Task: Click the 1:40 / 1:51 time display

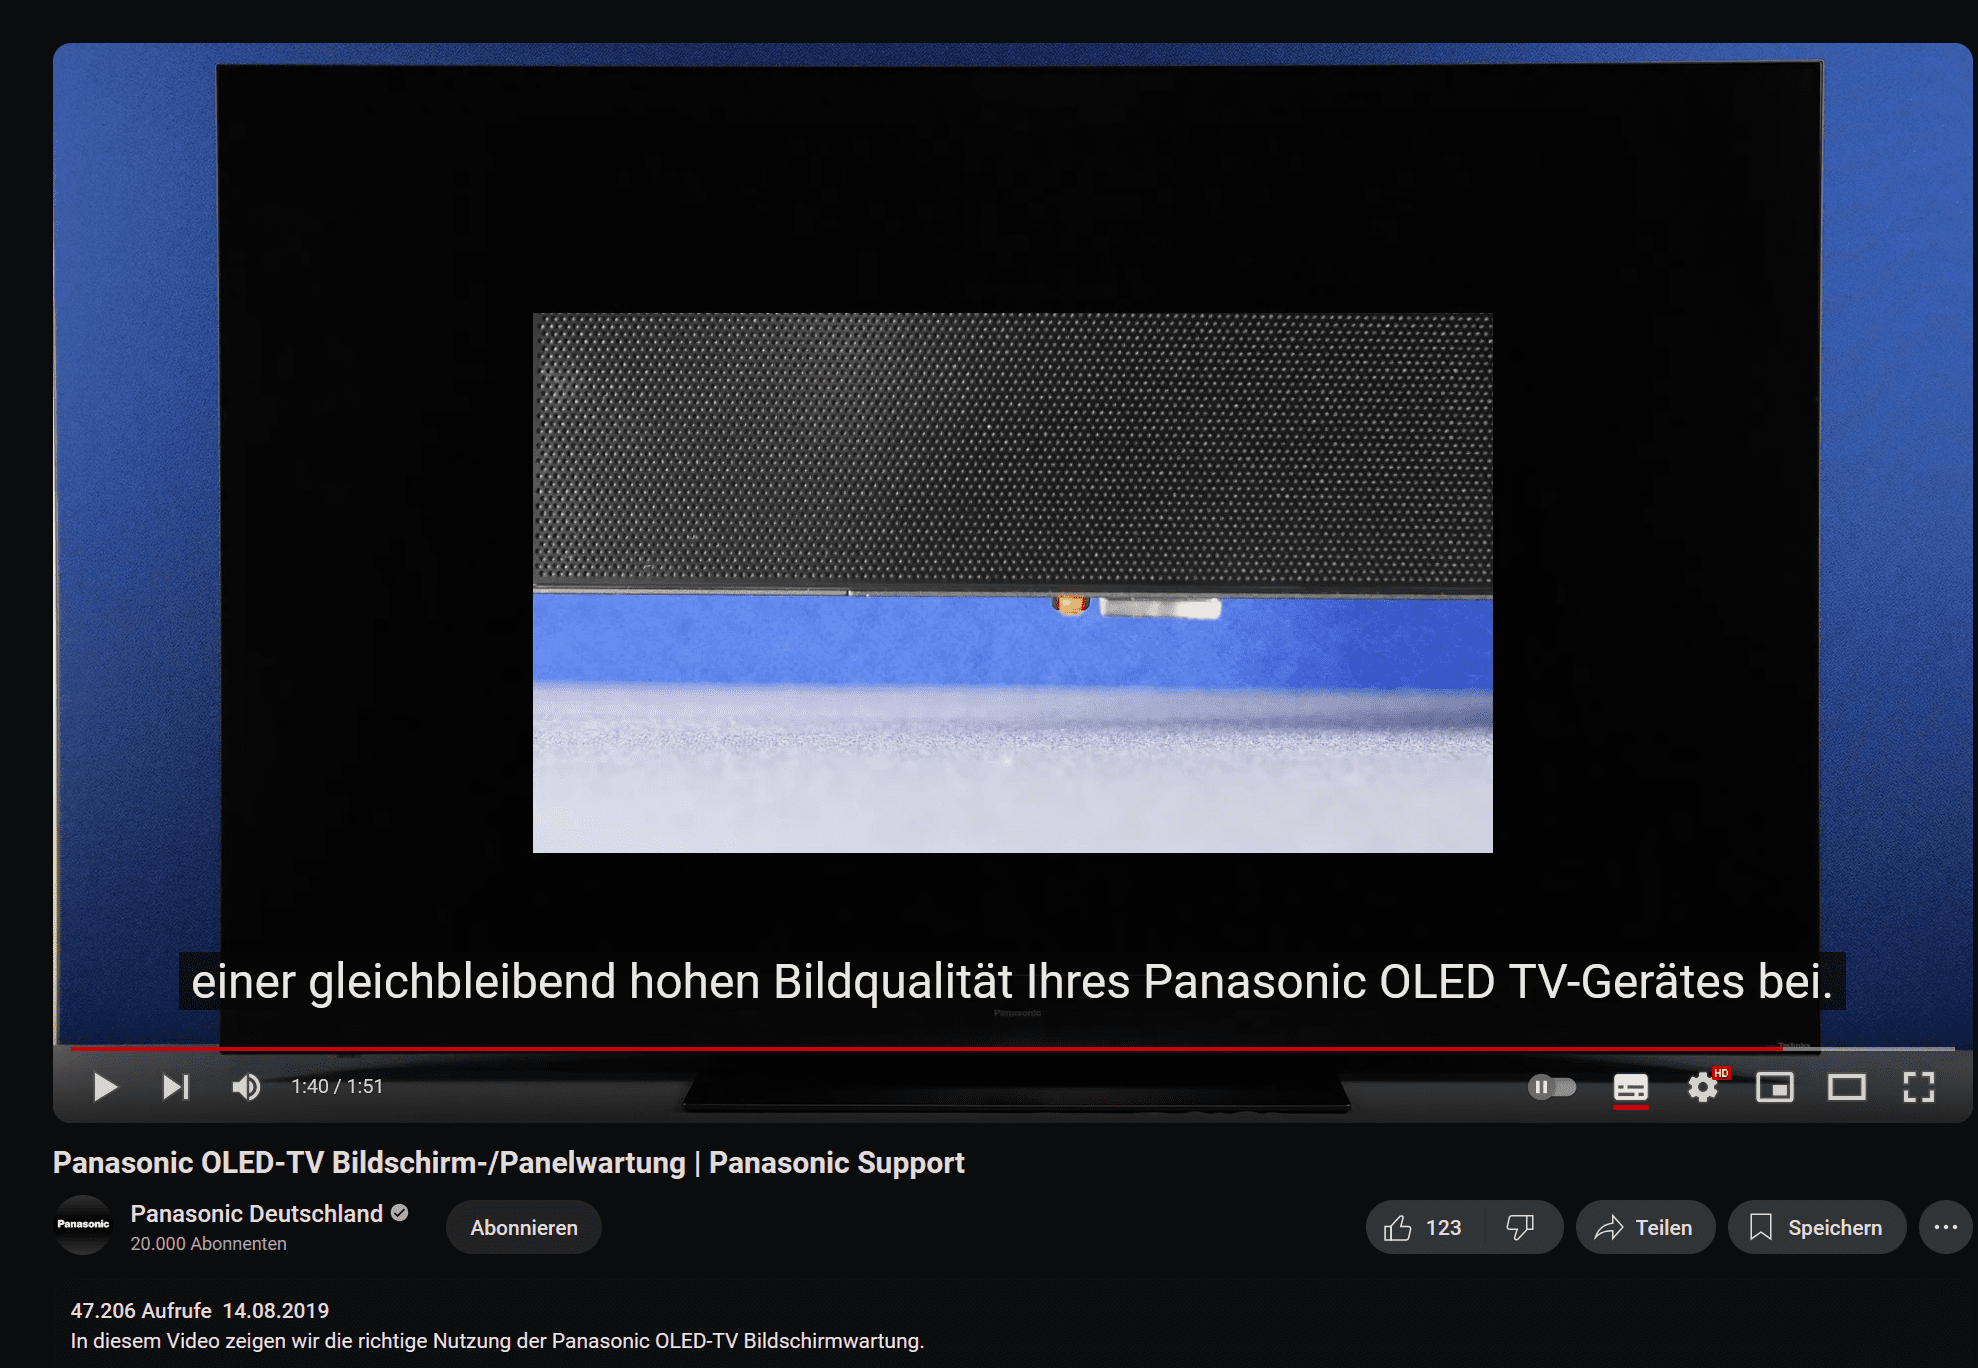Action: coord(337,1087)
